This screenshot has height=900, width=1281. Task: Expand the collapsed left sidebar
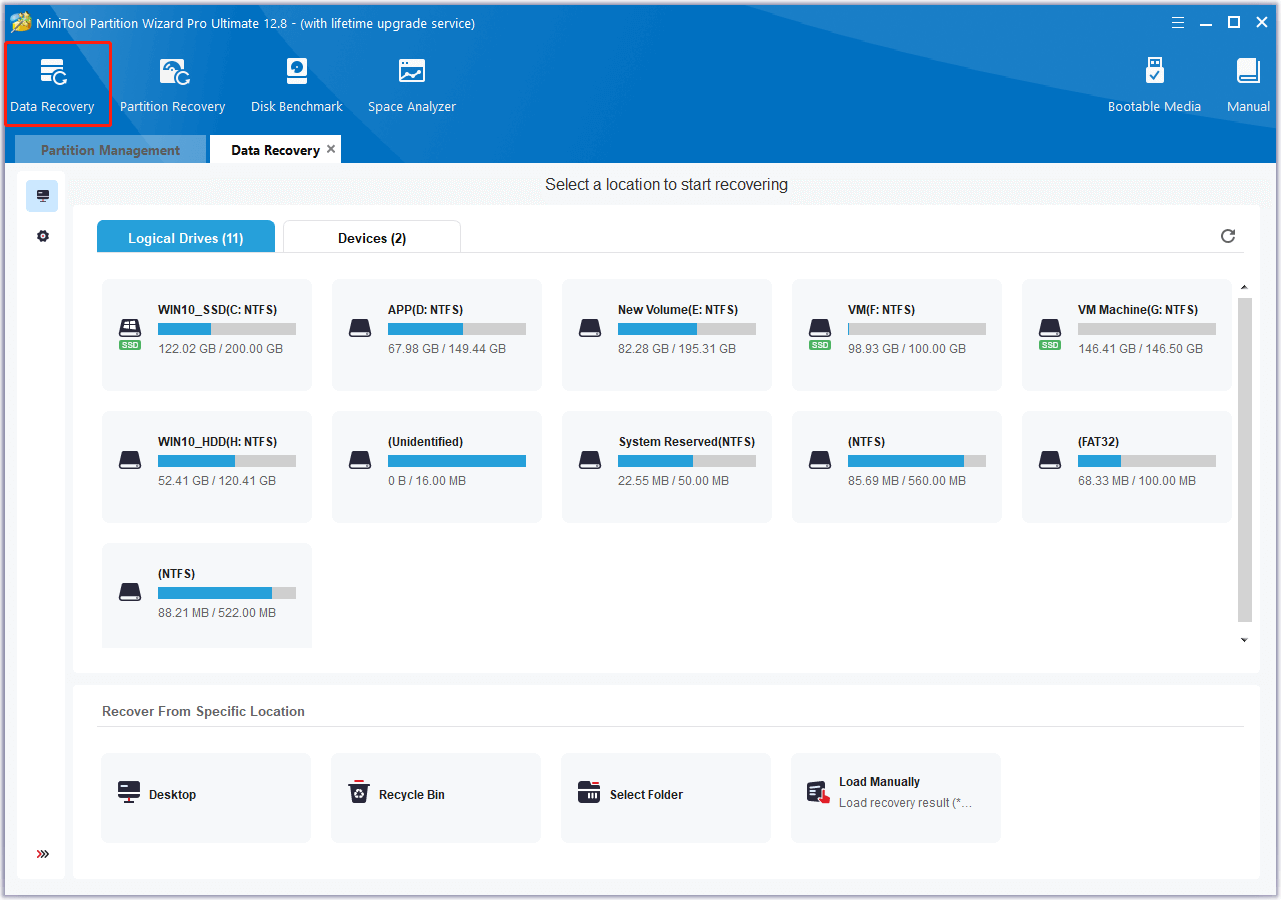41,853
